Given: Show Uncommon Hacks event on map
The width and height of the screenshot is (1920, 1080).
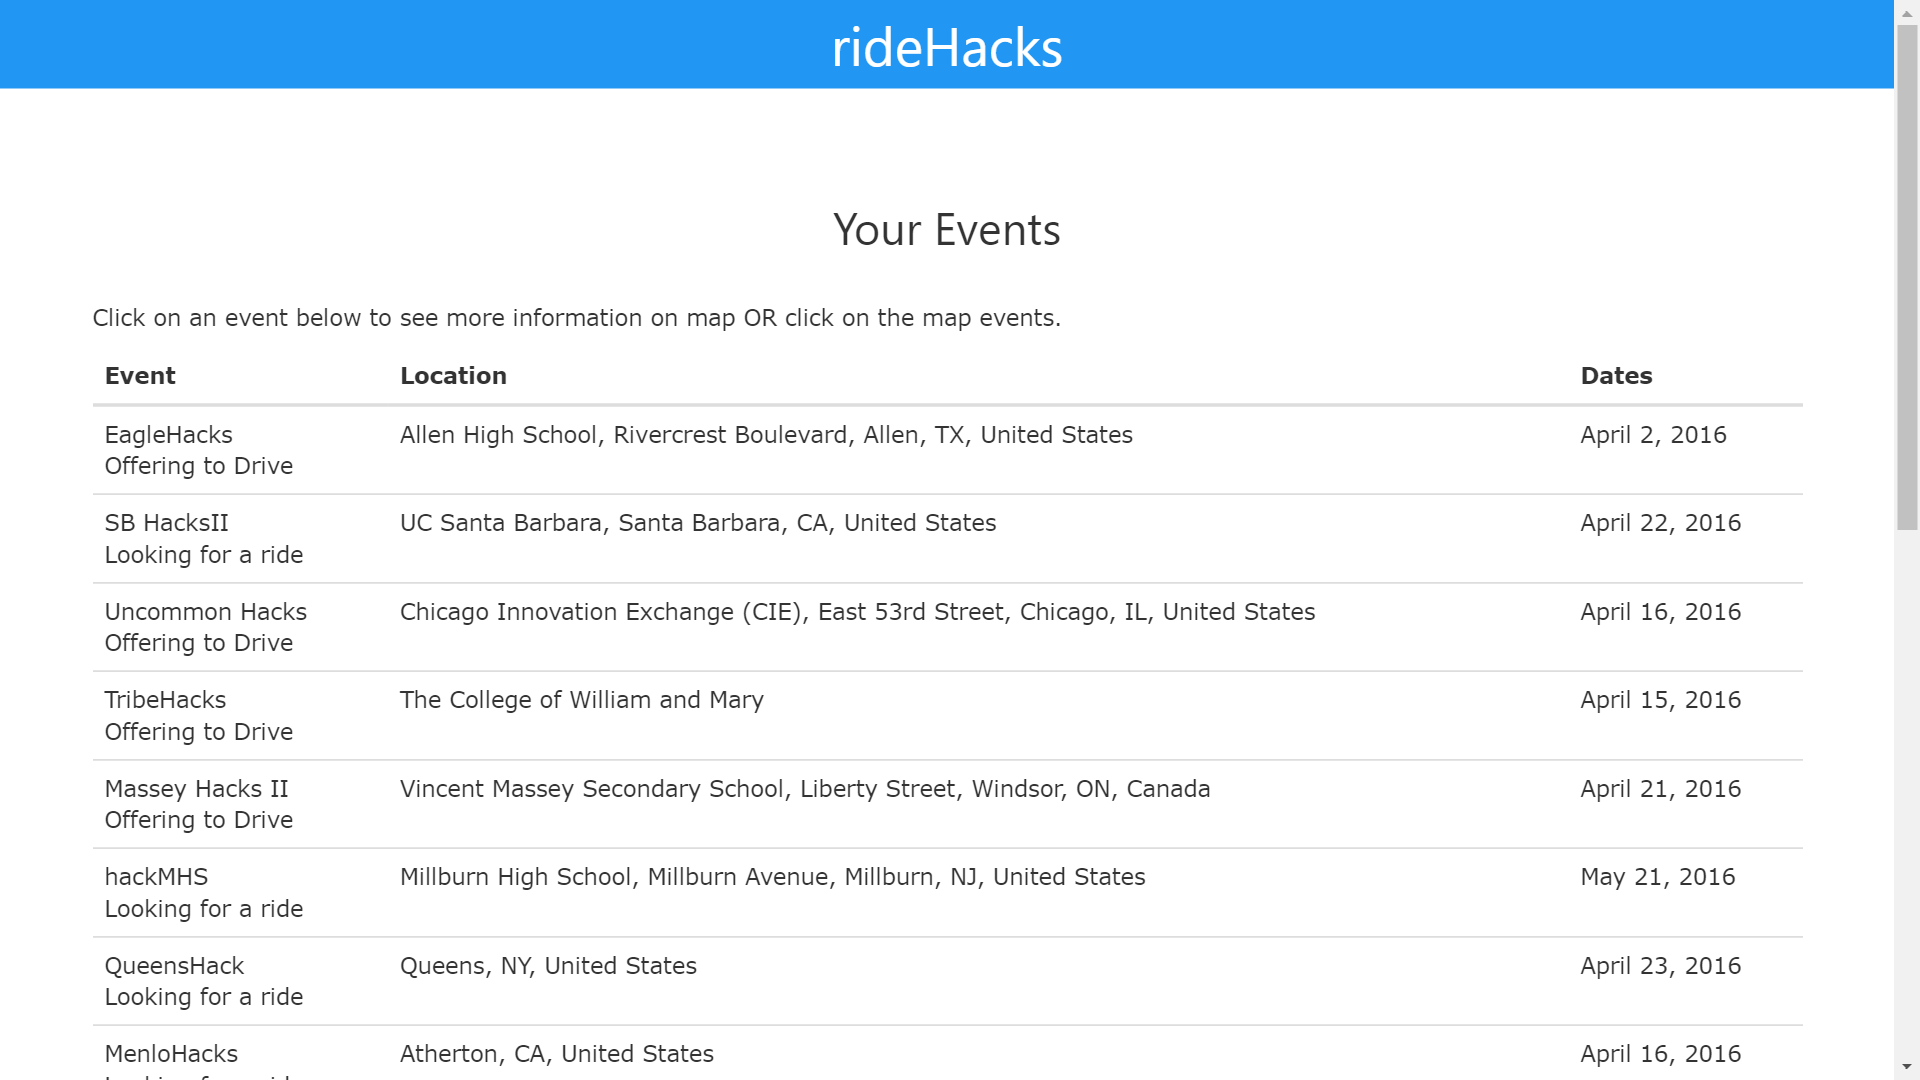Looking at the screenshot, I should (x=205, y=612).
